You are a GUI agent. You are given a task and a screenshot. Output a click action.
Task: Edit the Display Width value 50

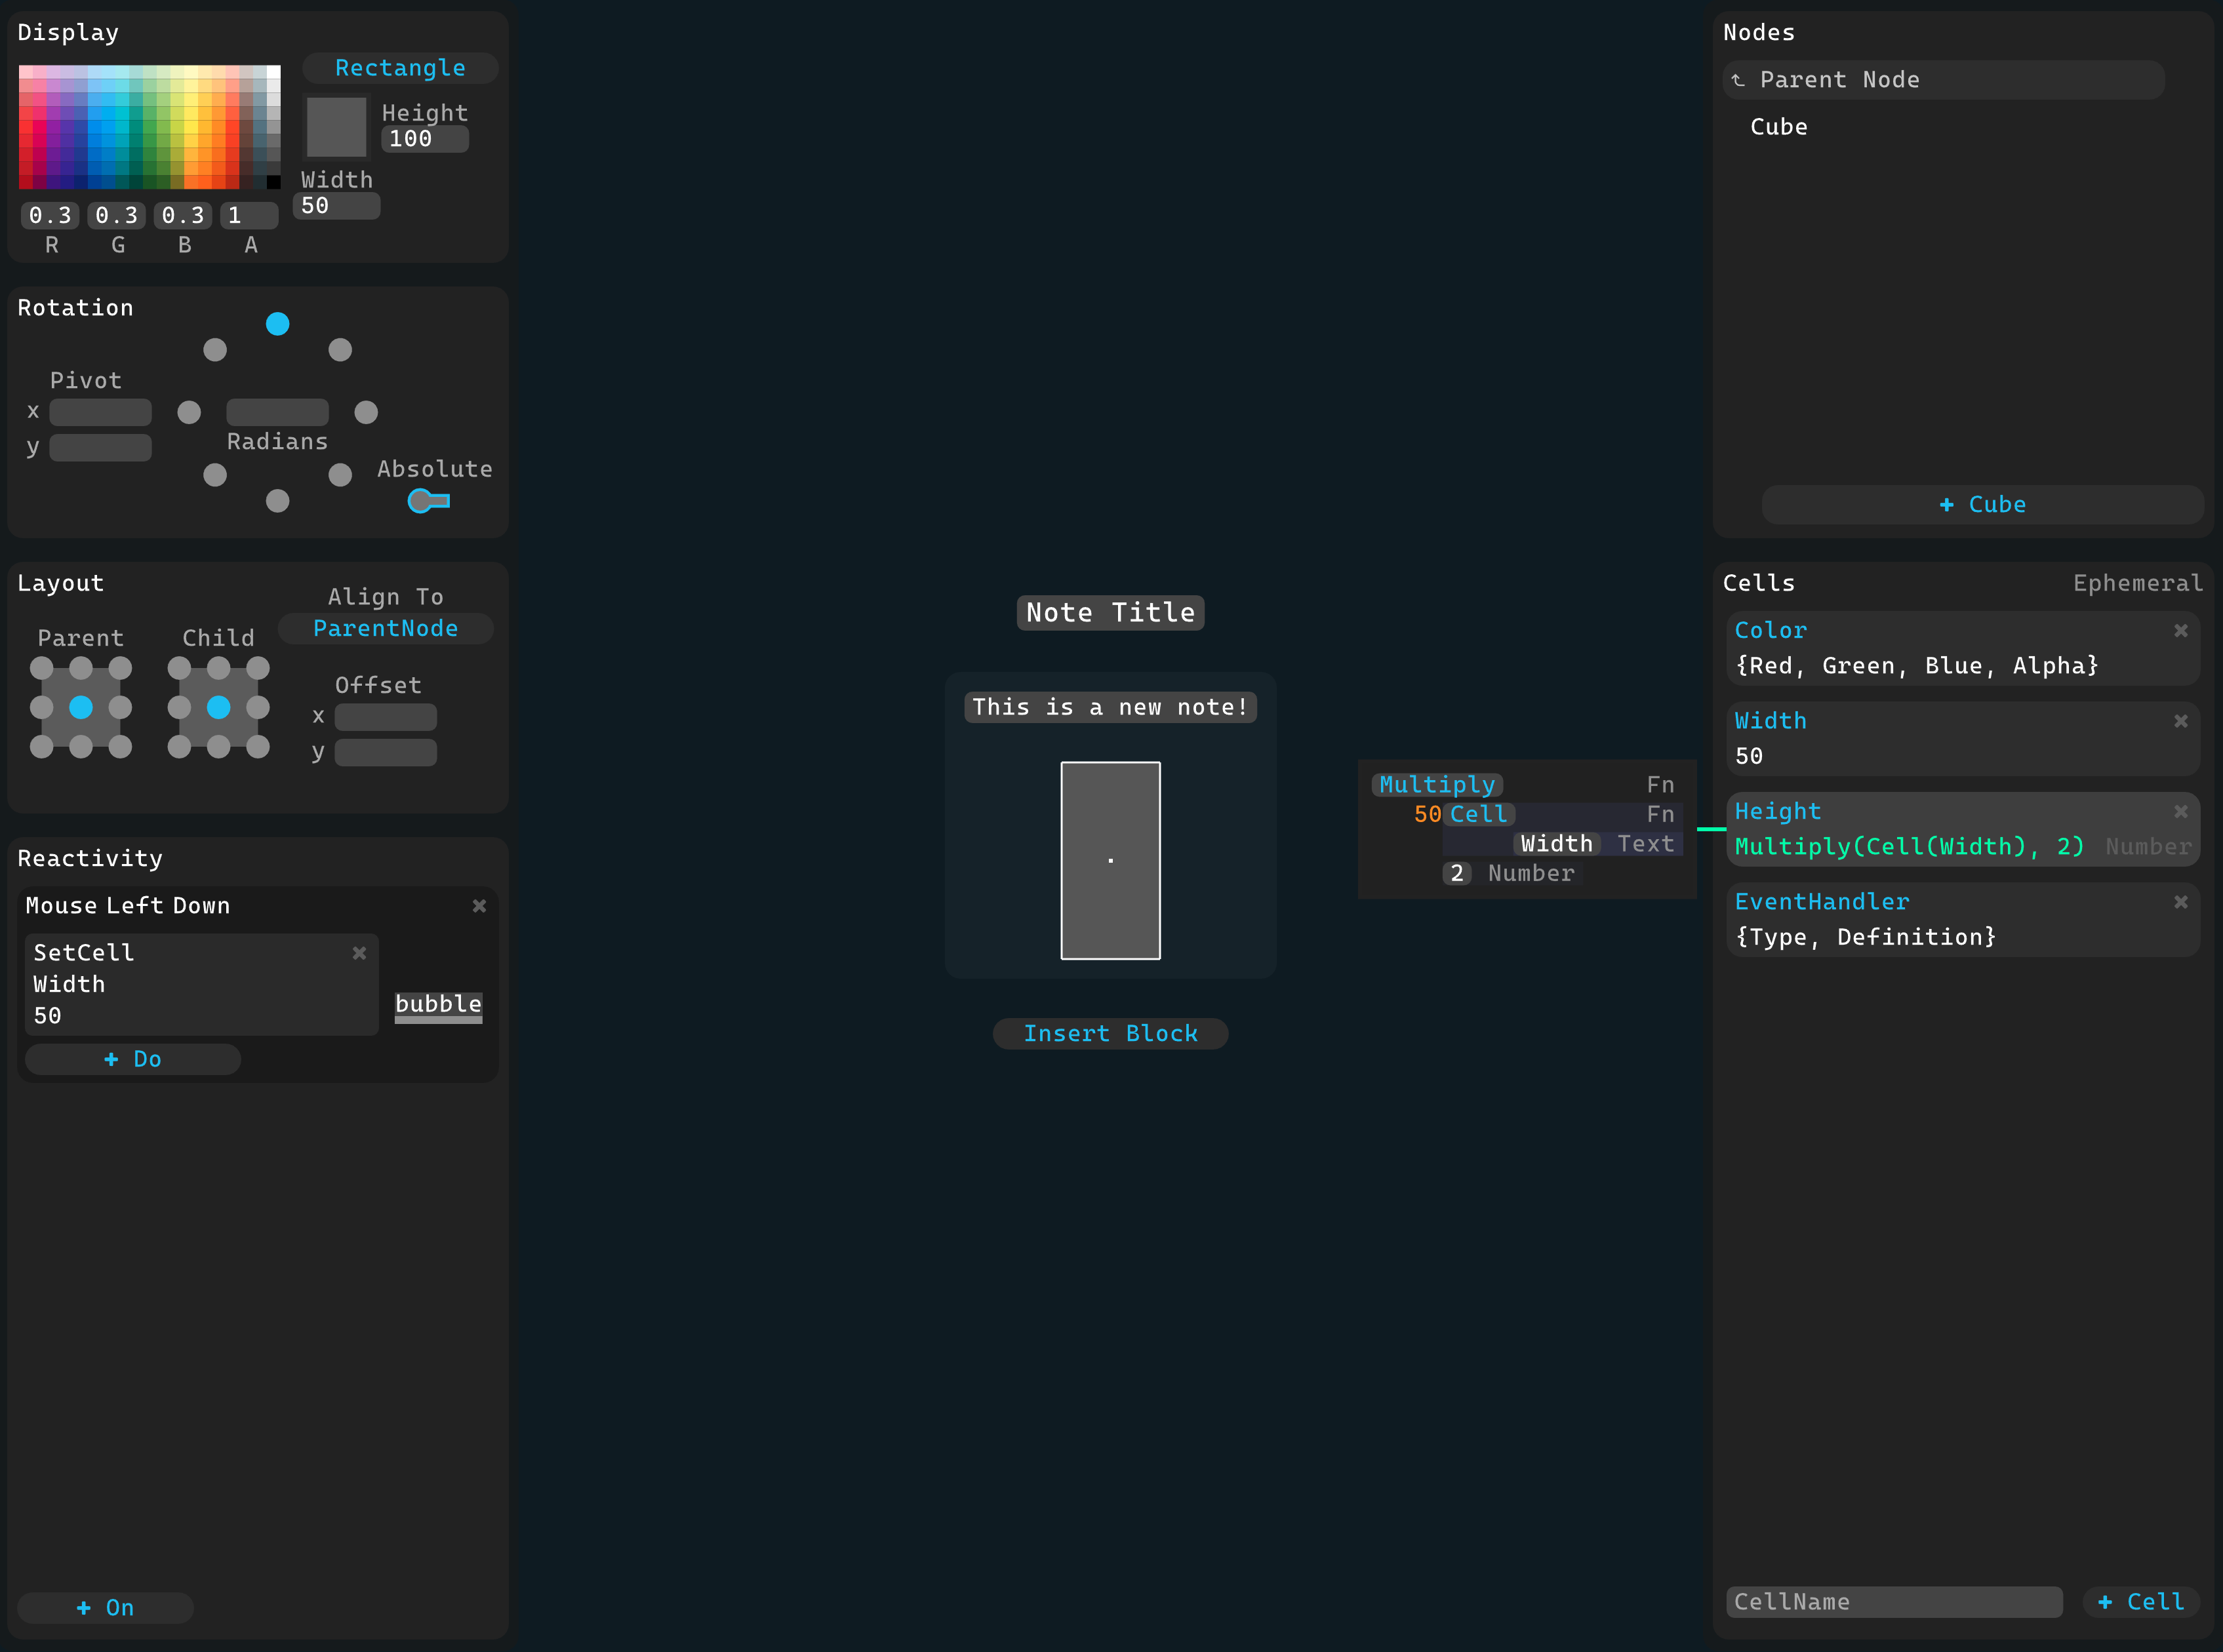pyautogui.click(x=336, y=206)
